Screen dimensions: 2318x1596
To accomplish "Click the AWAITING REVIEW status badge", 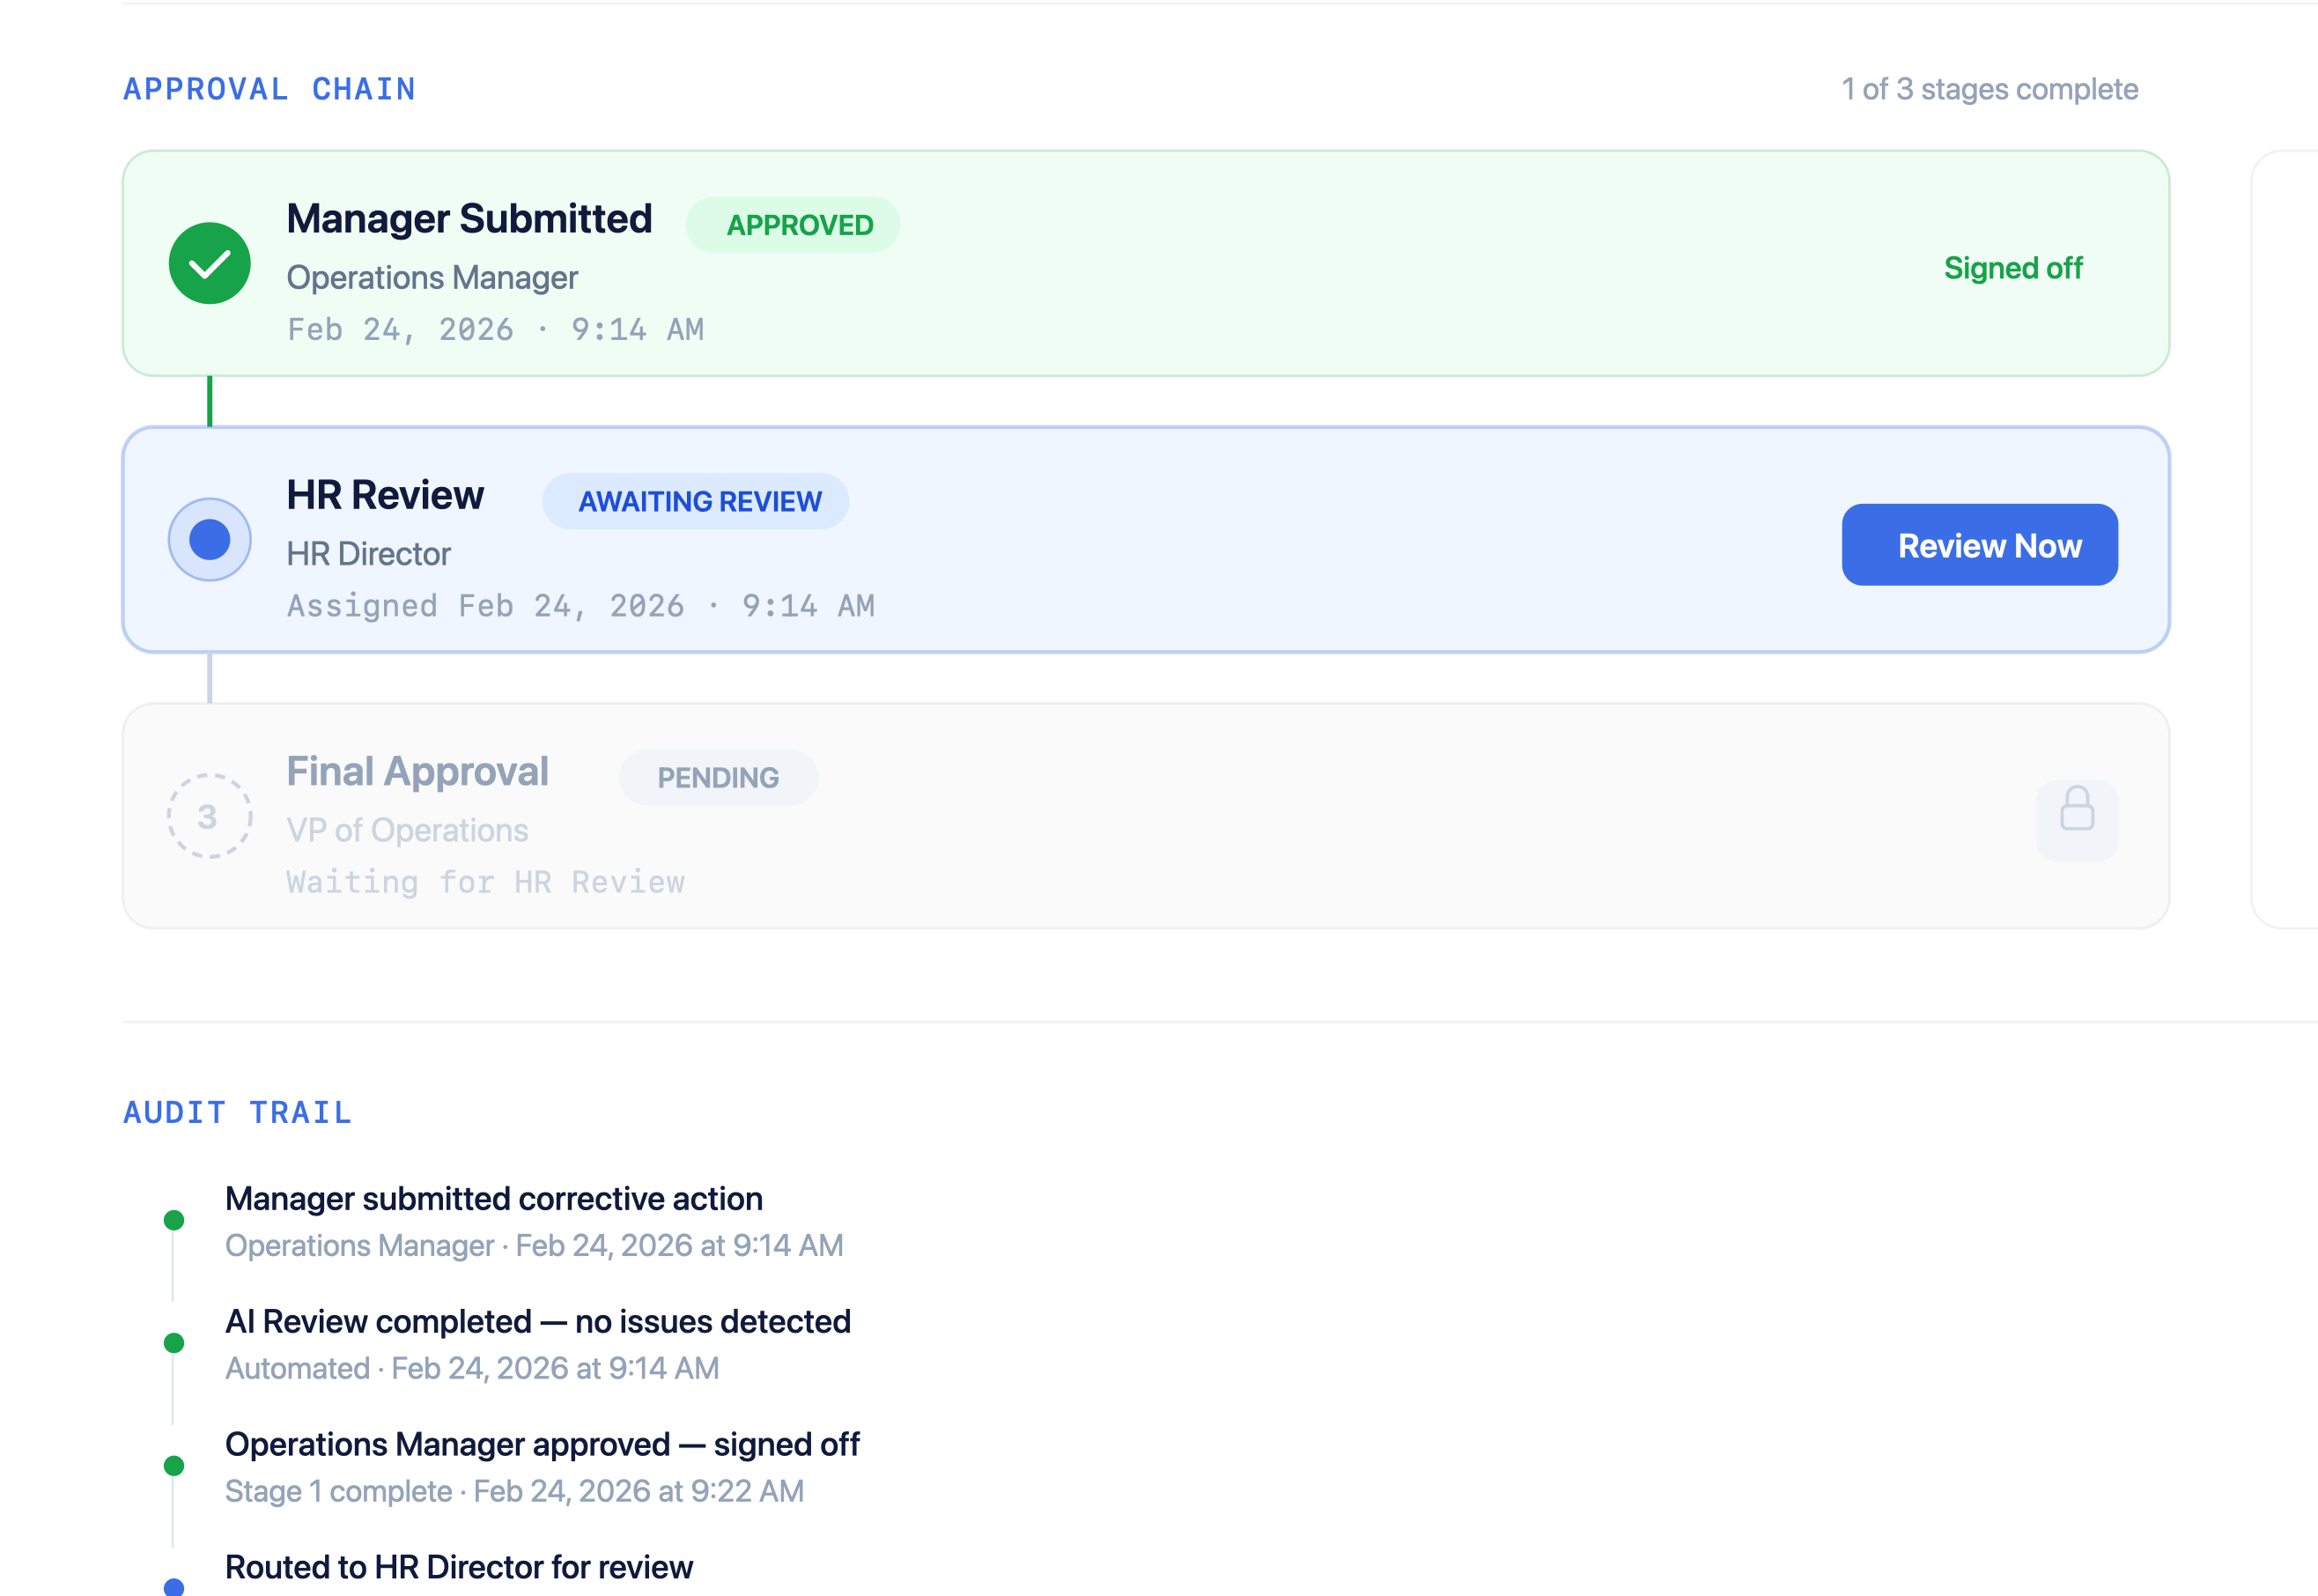I will coord(697,501).
